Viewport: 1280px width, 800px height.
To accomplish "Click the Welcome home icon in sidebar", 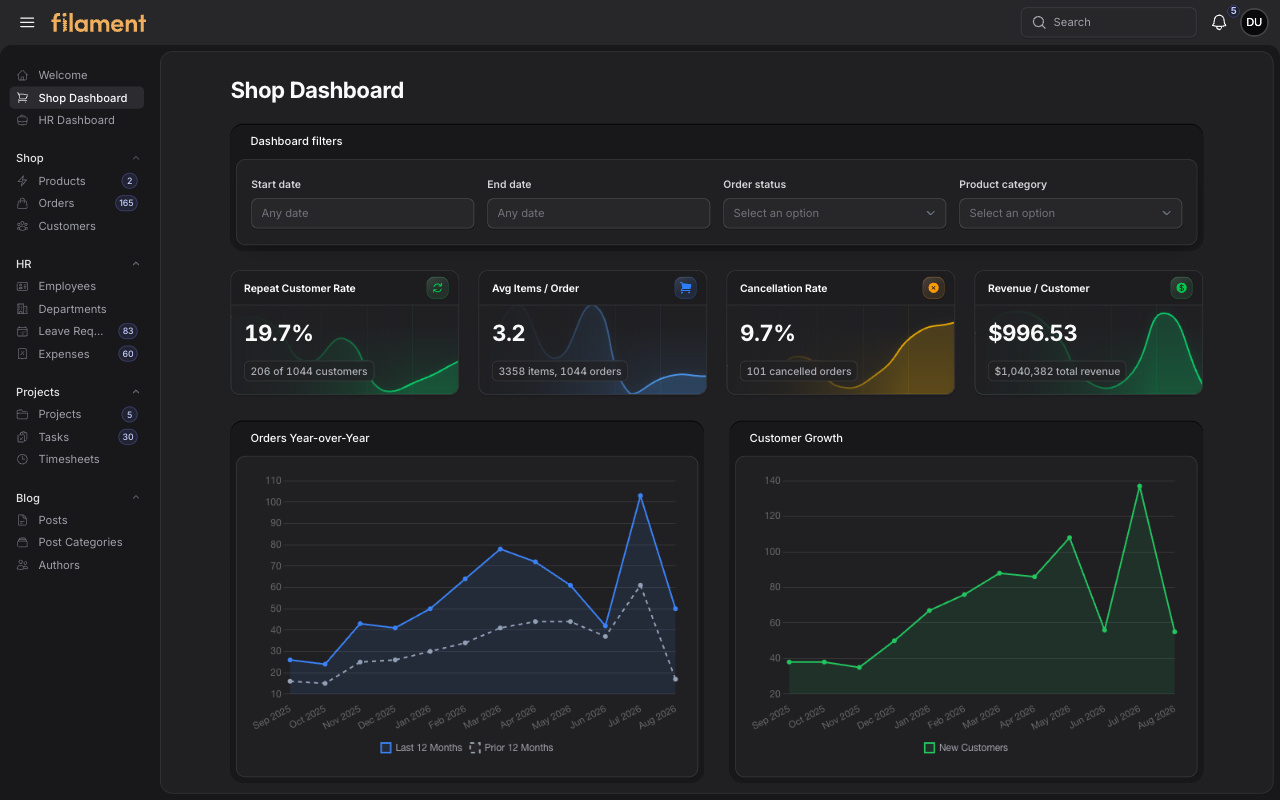I will 23,75.
